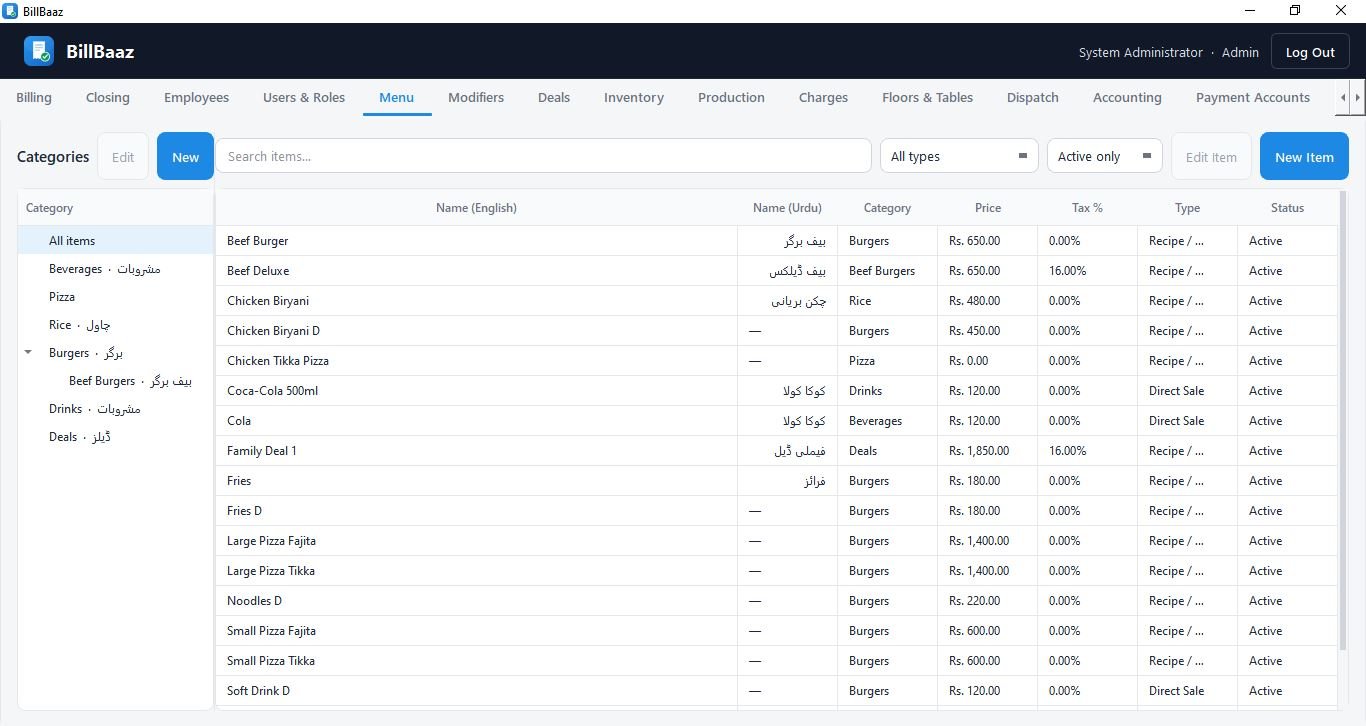This screenshot has width=1366, height=726.
Task: Open the Closing tab
Action: coord(108,97)
